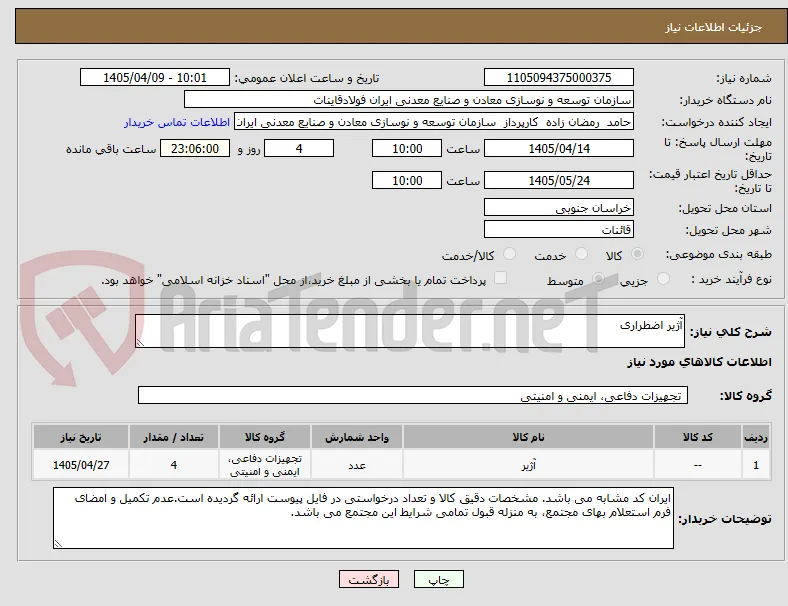Click the resize handle of description textarea
The image size is (788, 606).
(140, 343)
